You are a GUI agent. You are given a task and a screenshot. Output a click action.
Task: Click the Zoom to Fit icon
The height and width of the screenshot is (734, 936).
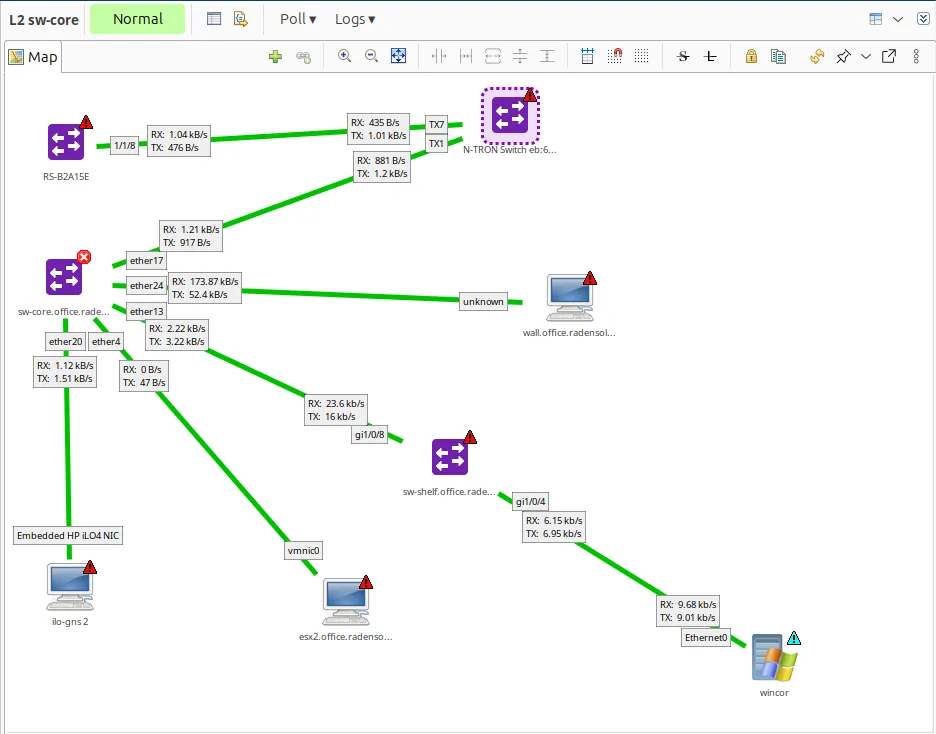click(x=398, y=56)
